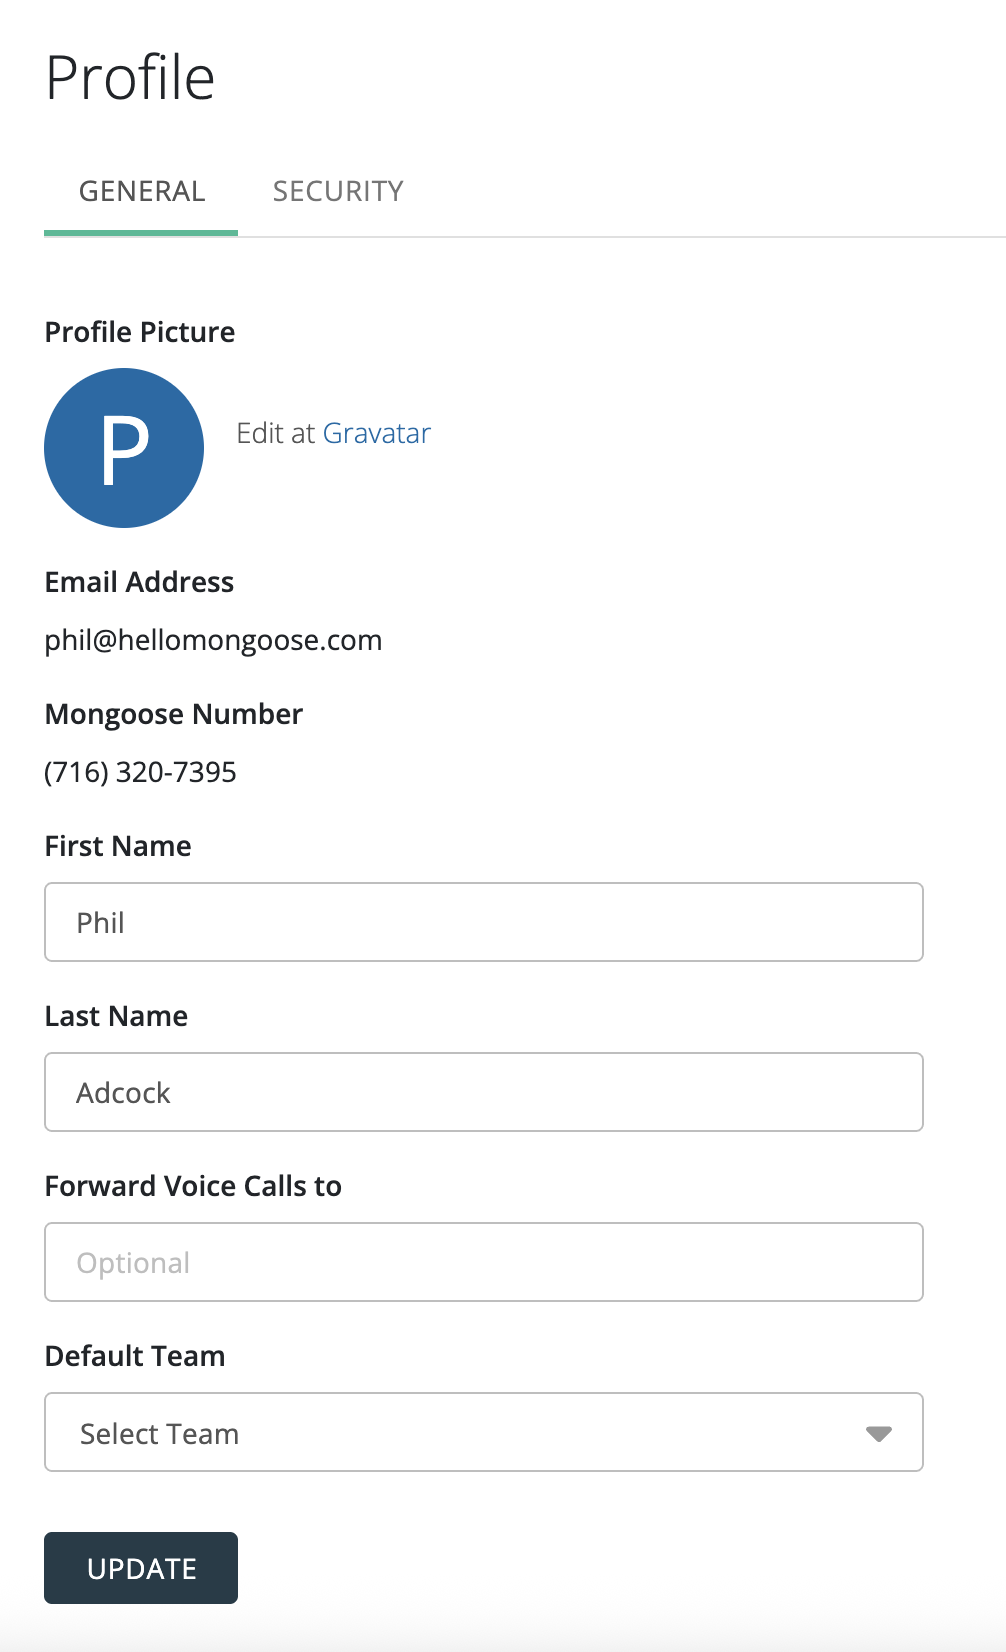Switch to the Security tab
This screenshot has height=1652, width=1006.
click(x=338, y=191)
